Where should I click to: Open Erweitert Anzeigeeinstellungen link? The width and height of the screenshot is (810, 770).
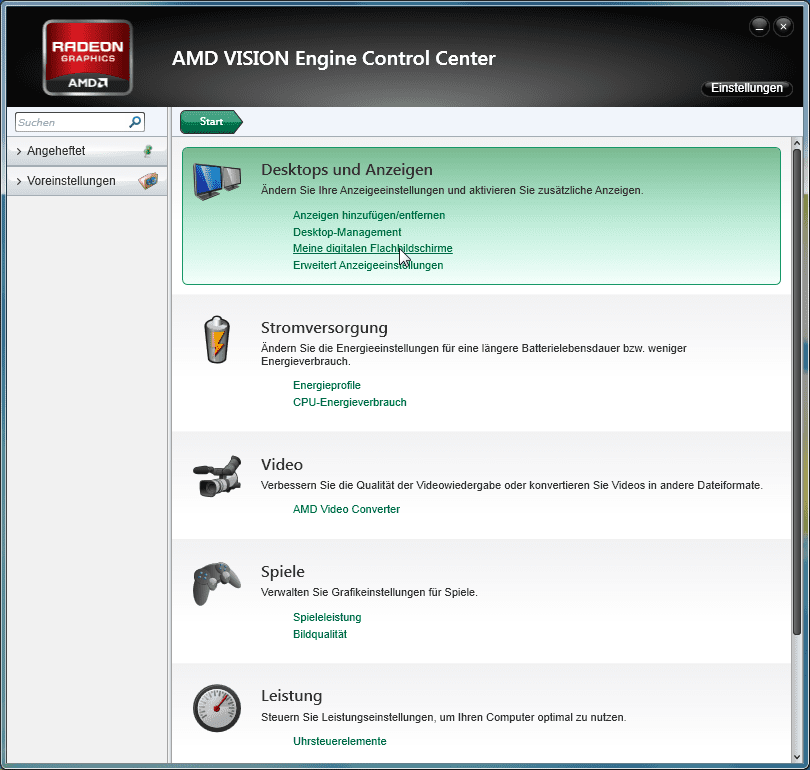368,265
